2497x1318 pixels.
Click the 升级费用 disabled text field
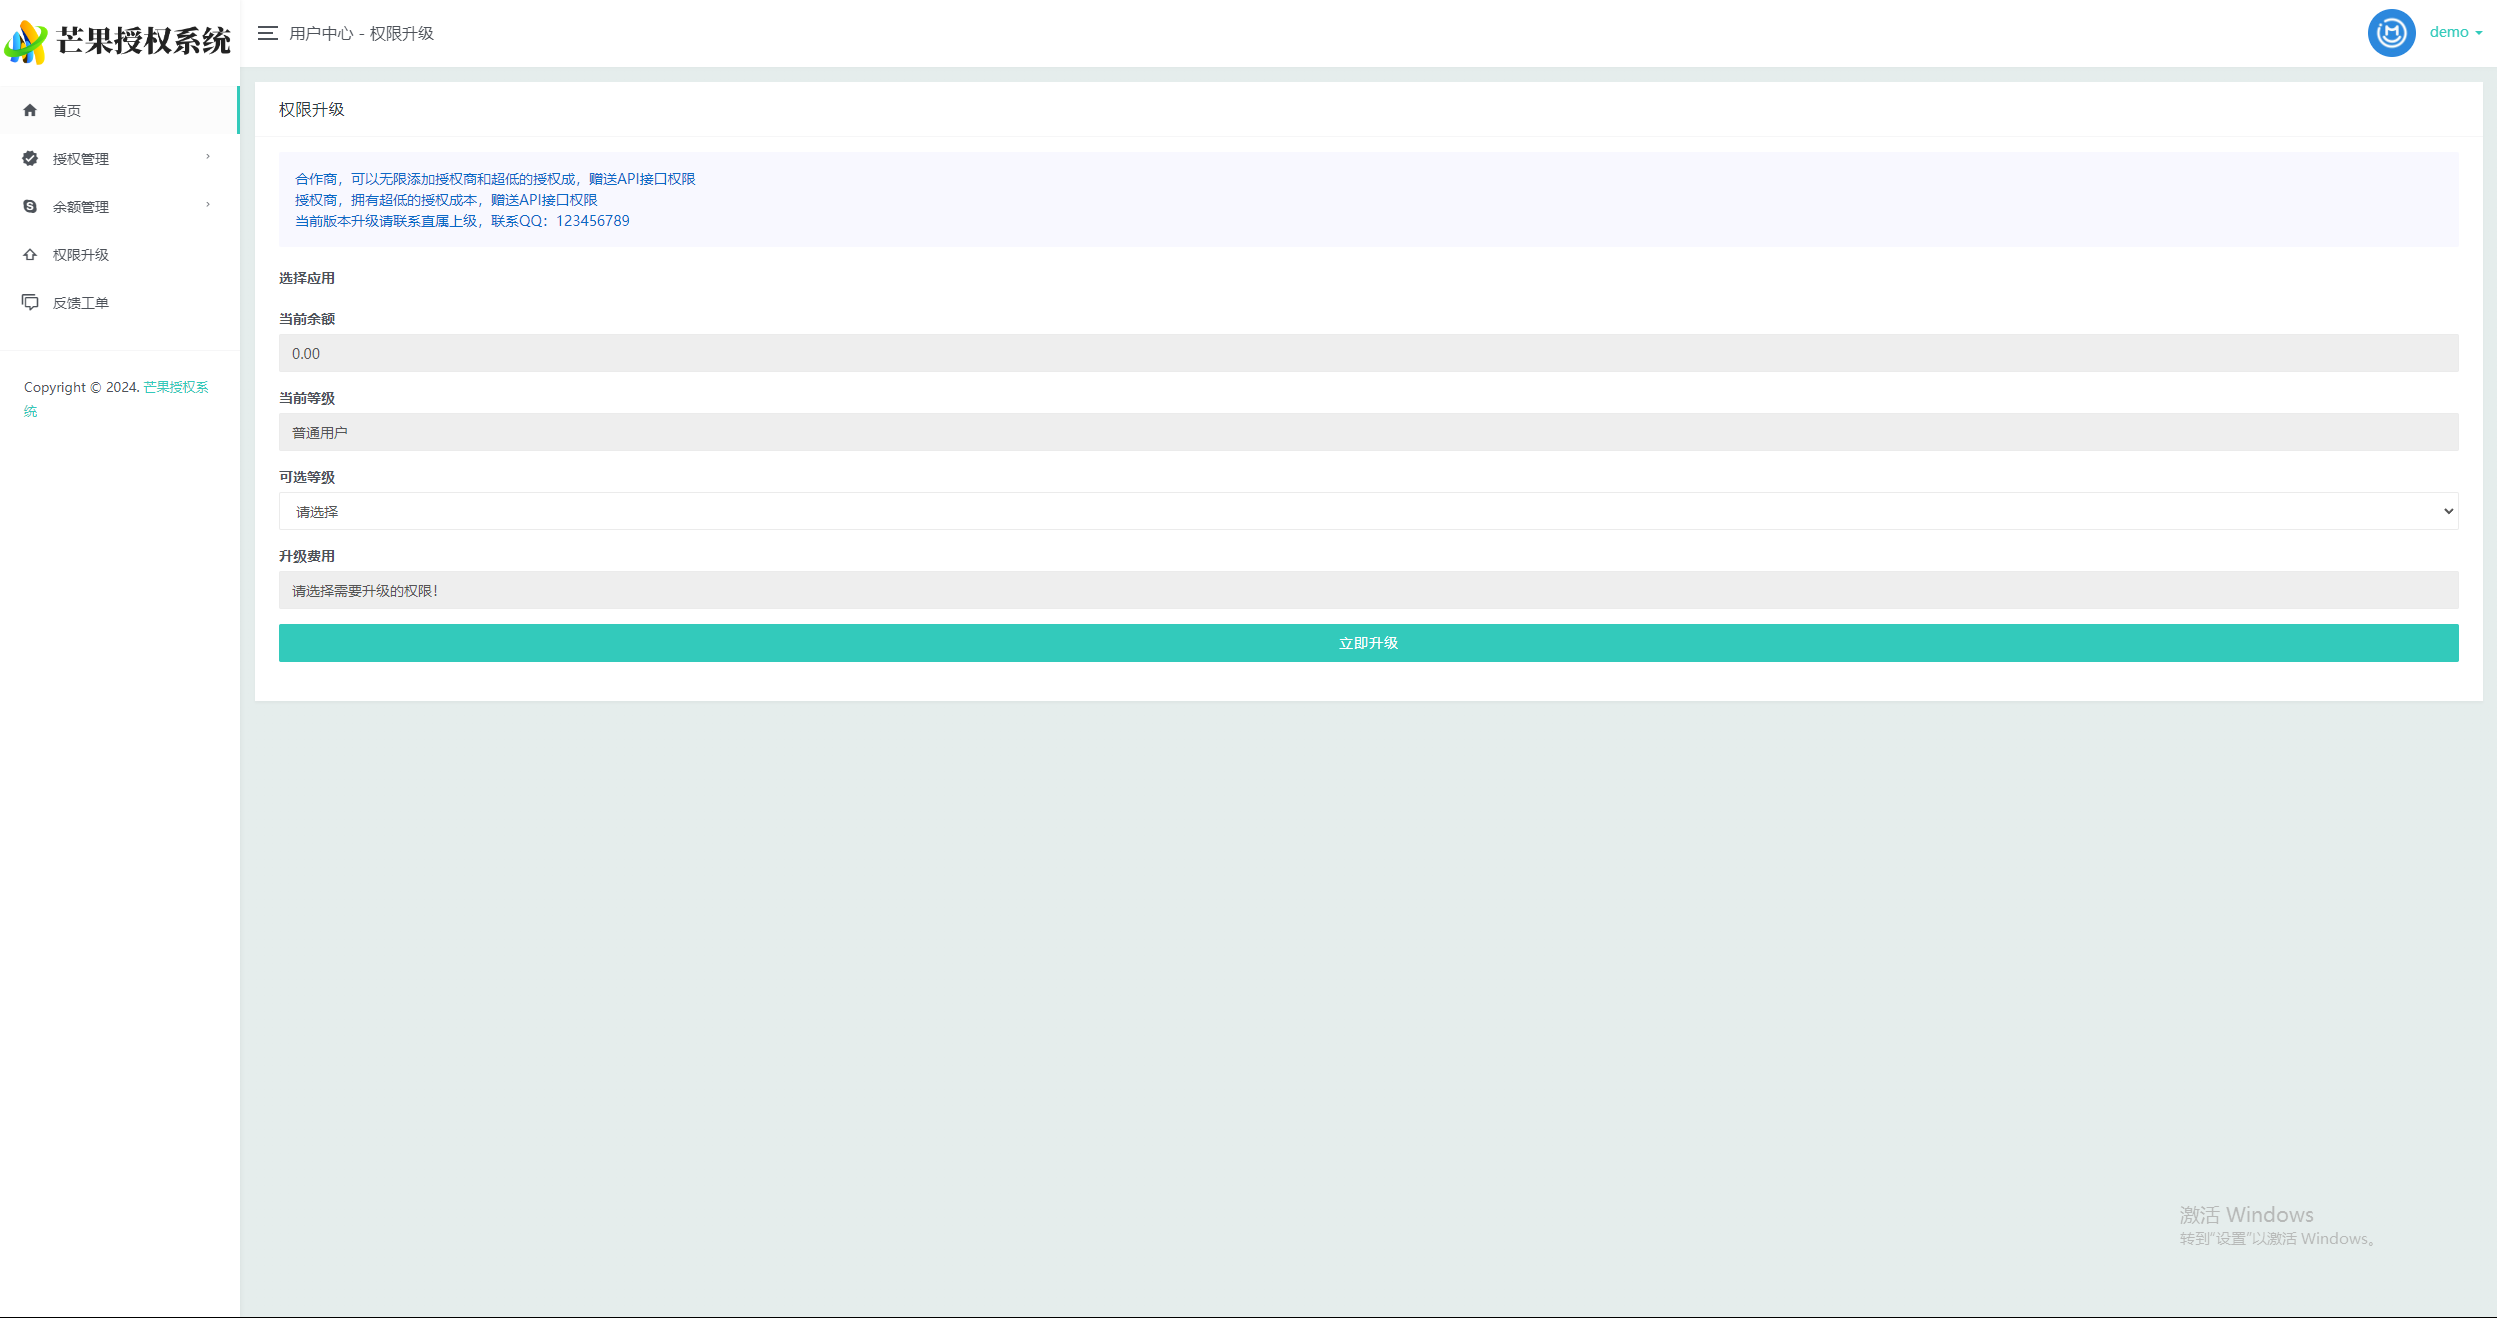[1368, 590]
